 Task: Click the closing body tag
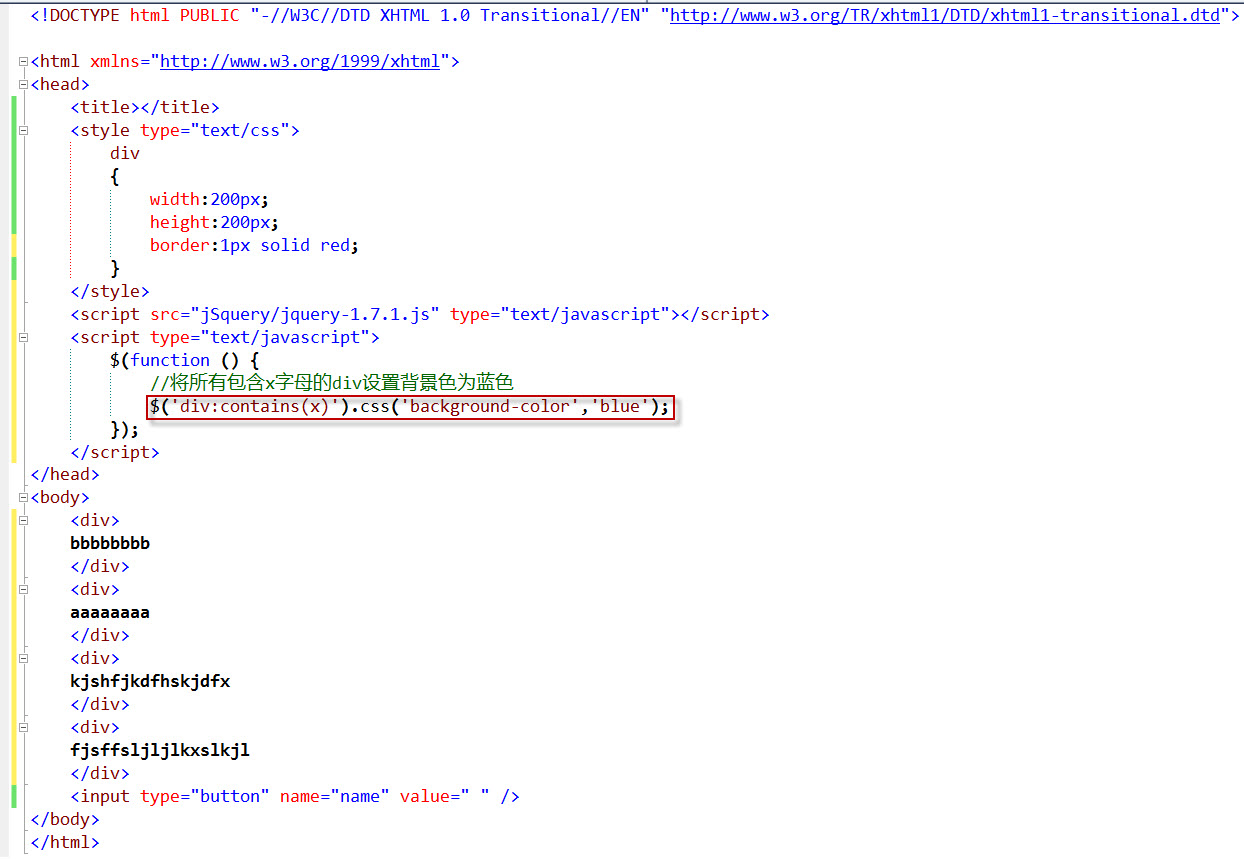[x=65, y=820]
